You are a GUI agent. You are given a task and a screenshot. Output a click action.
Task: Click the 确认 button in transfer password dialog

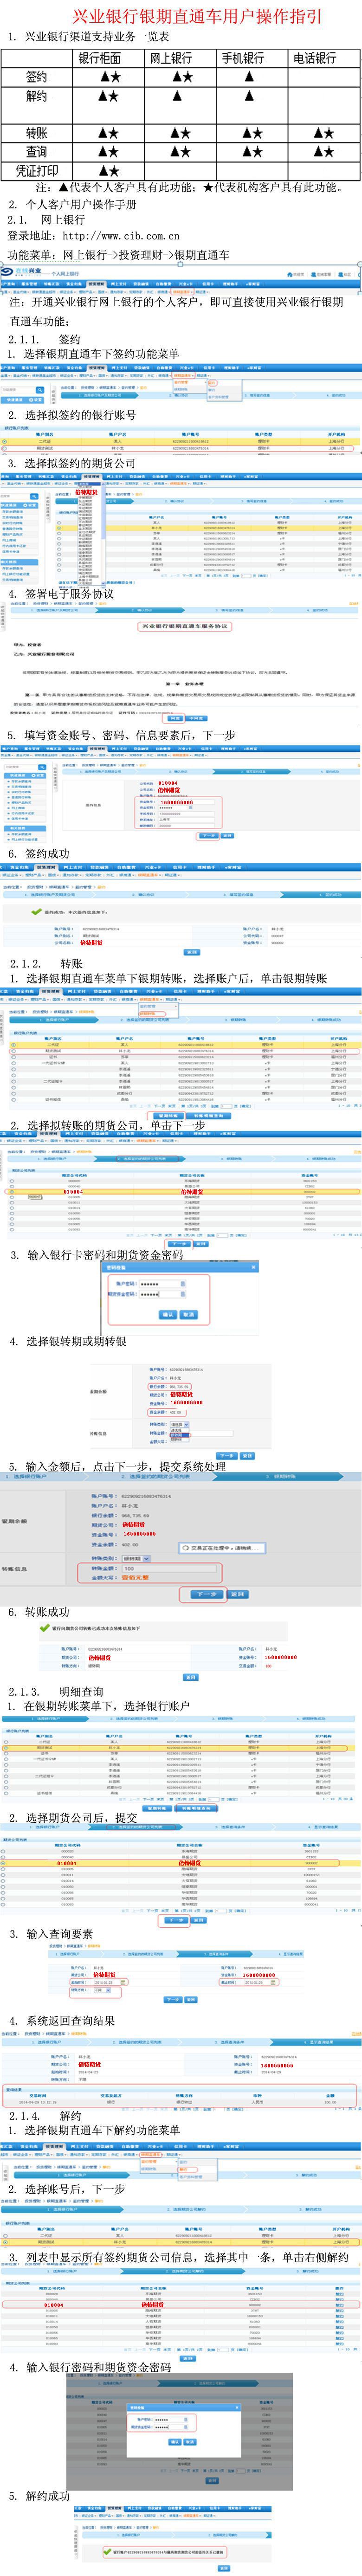pyautogui.click(x=168, y=1314)
